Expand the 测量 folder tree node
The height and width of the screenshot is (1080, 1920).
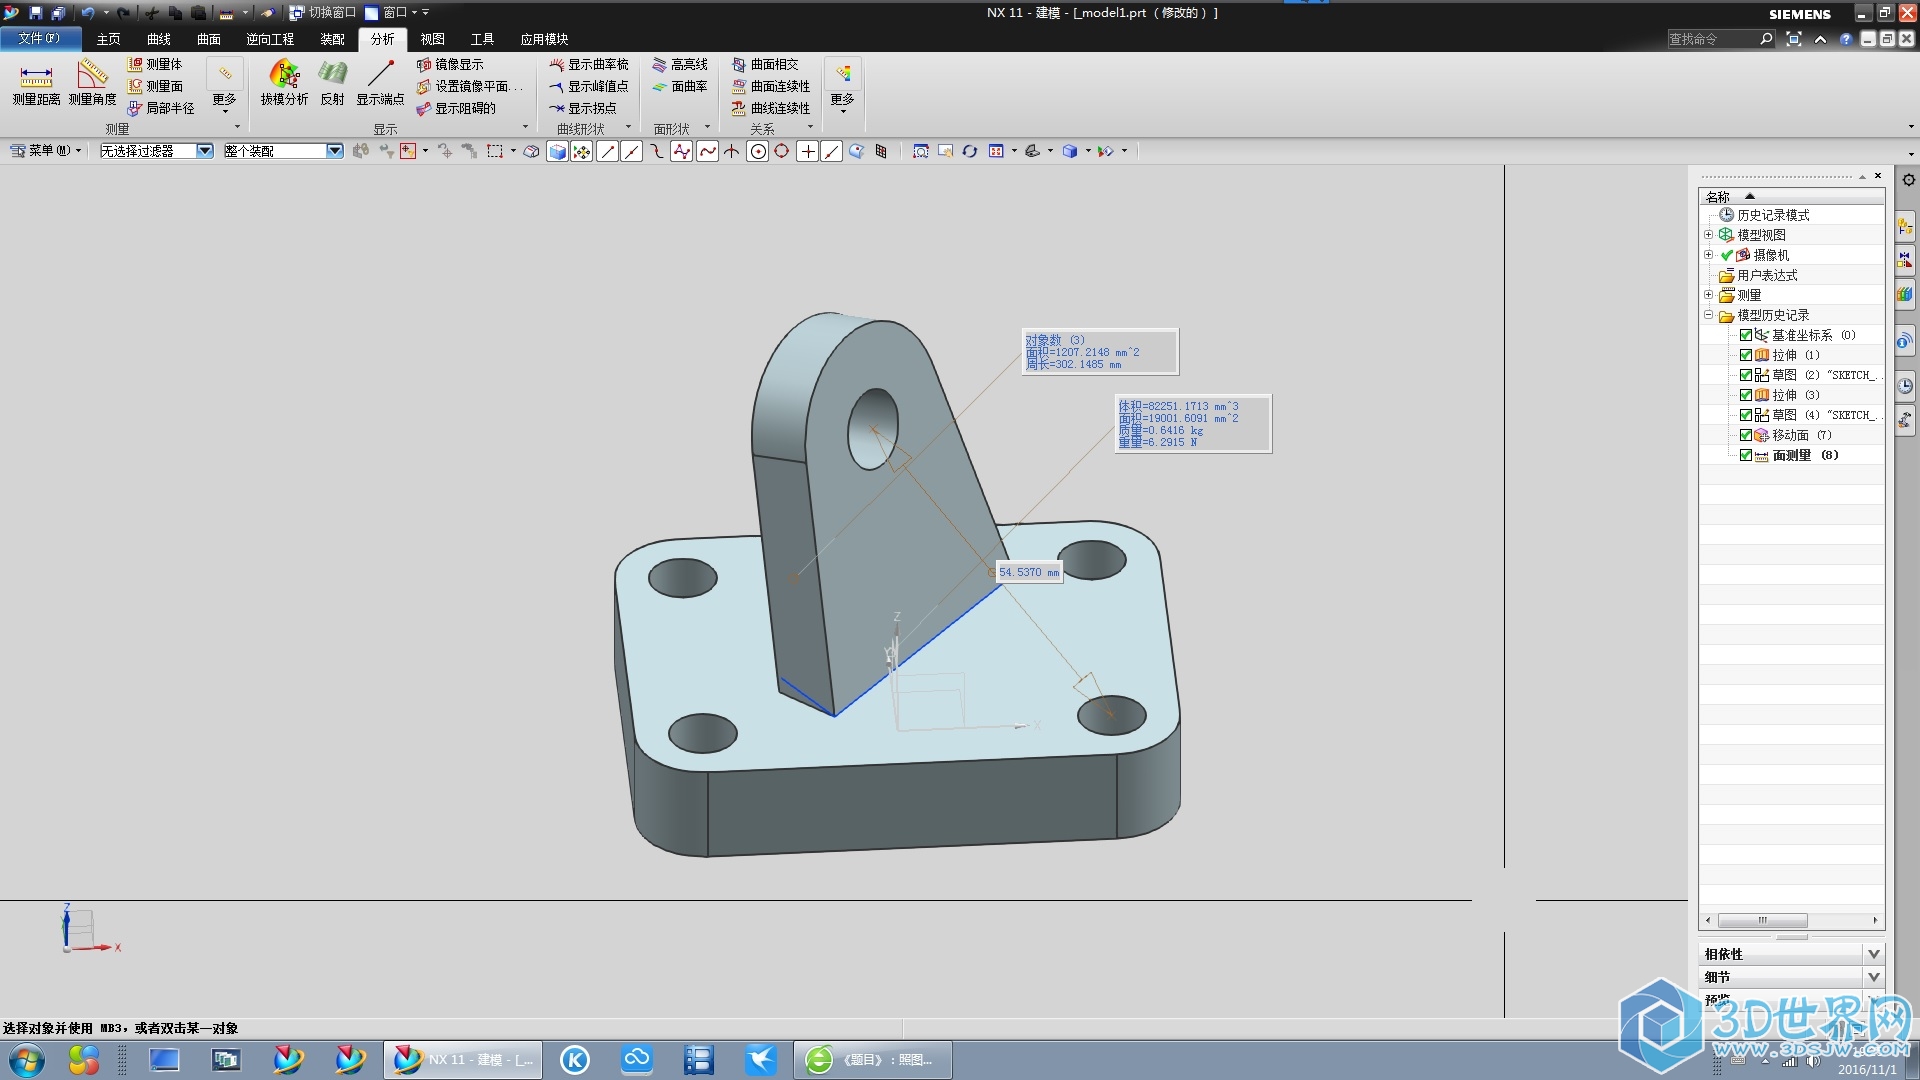[1709, 295]
